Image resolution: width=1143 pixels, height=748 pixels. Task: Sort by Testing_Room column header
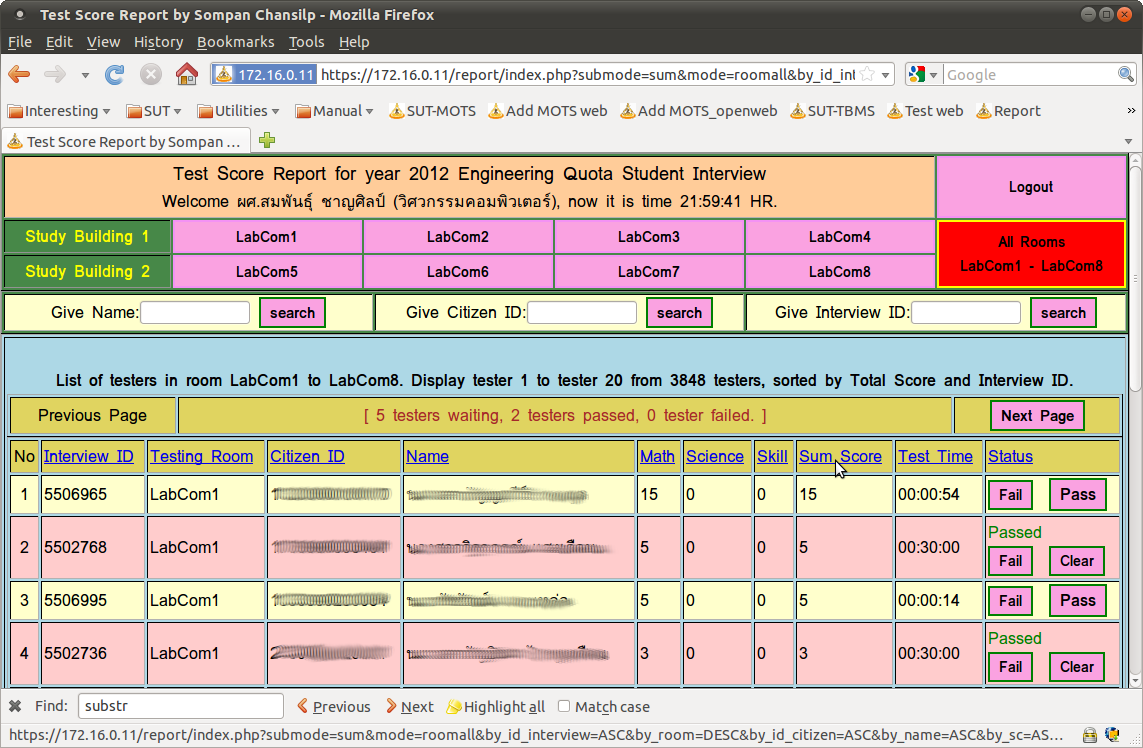(202, 456)
